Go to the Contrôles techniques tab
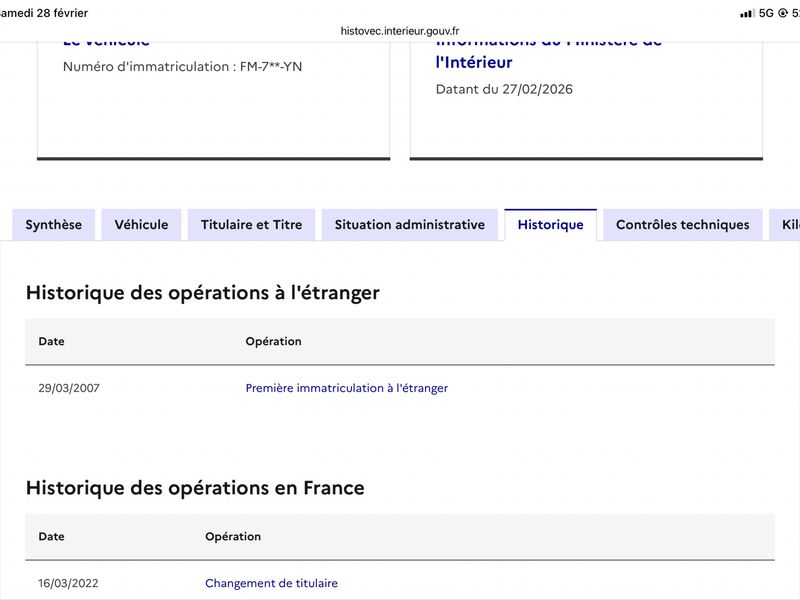Image resolution: width=800 pixels, height=600 pixels. [x=683, y=224]
